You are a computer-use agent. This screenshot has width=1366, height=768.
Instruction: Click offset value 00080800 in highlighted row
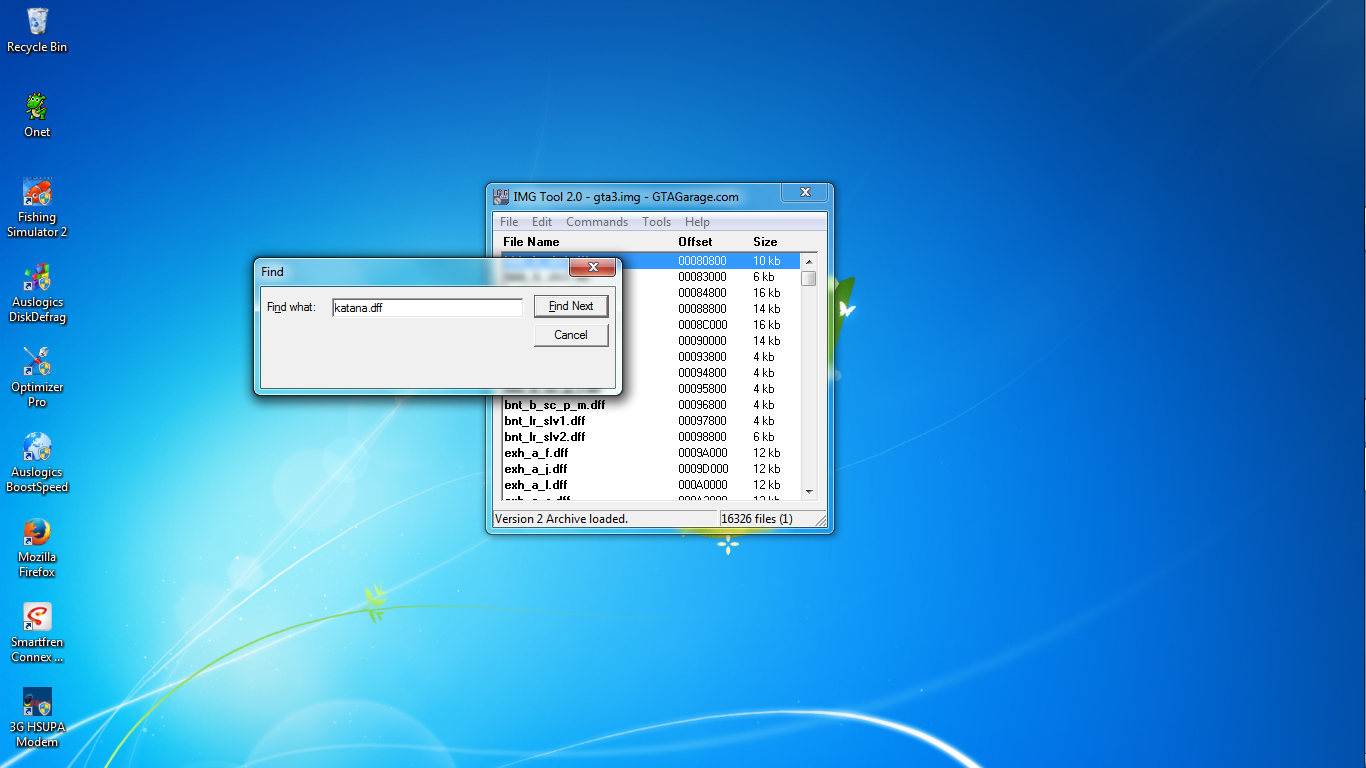[702, 261]
